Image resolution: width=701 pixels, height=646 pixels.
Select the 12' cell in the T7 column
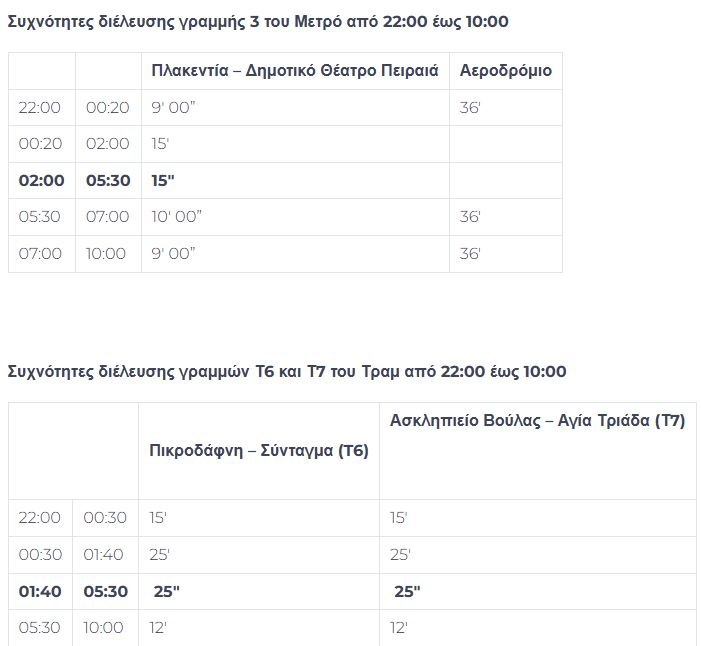[401, 628]
